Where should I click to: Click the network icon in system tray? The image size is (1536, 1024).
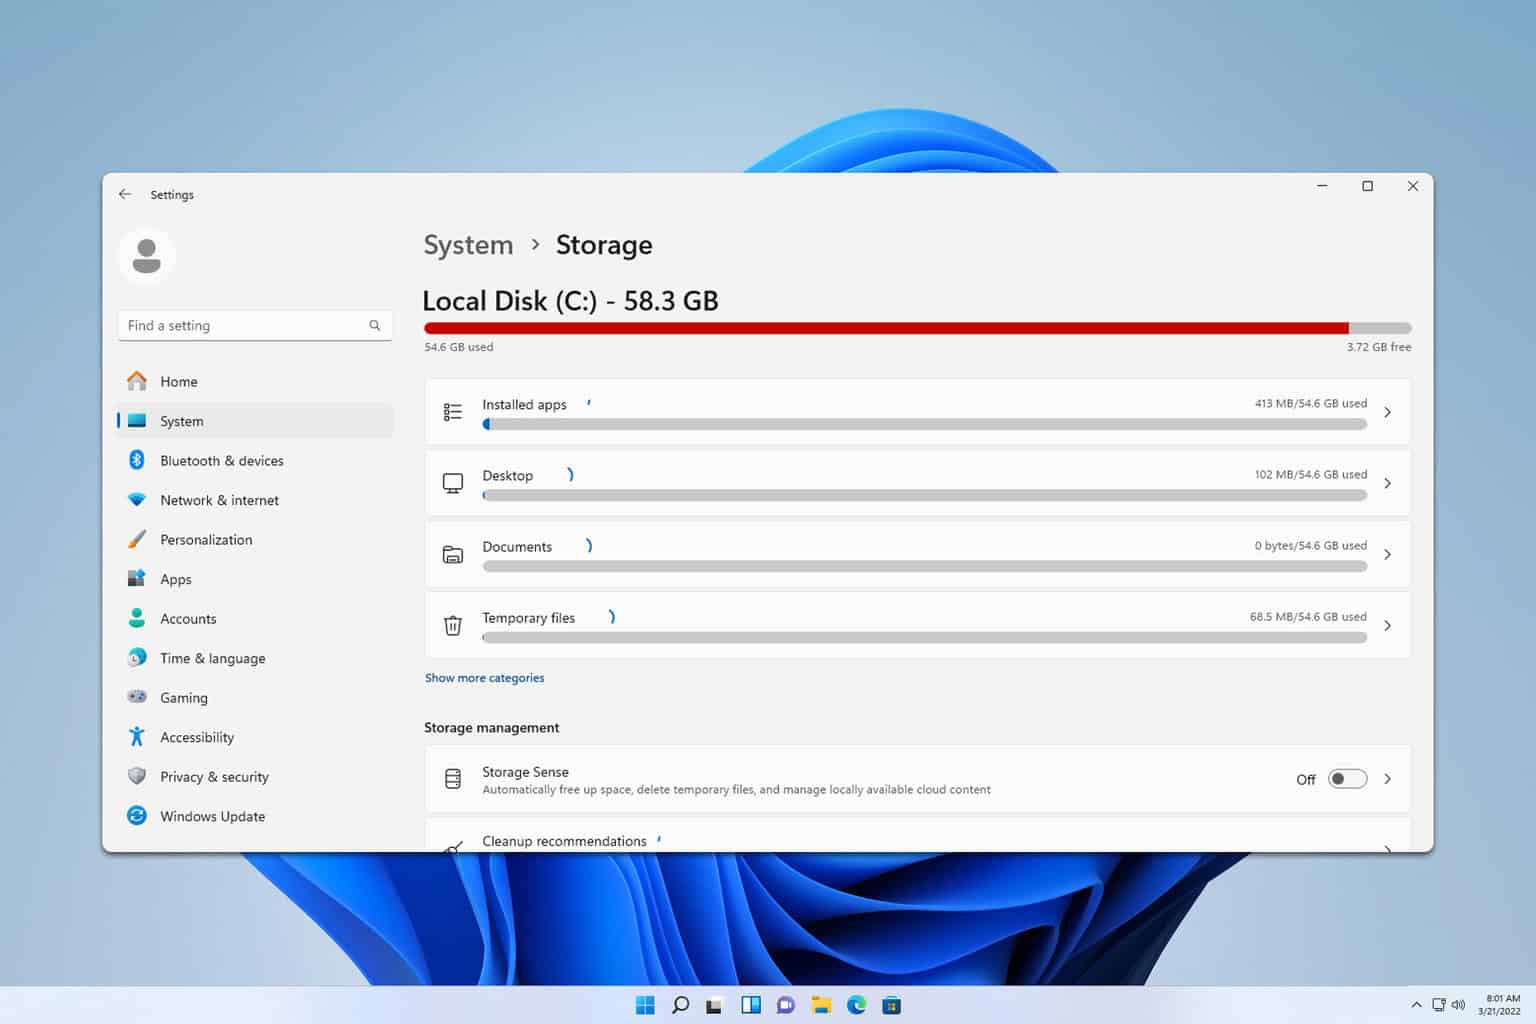coord(1438,1005)
